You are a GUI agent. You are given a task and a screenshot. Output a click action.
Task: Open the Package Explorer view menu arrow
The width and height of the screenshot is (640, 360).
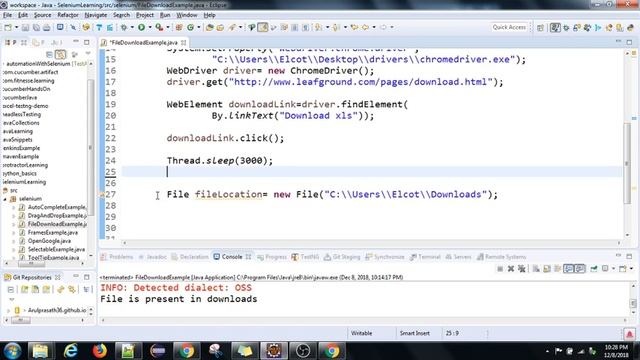point(88,54)
